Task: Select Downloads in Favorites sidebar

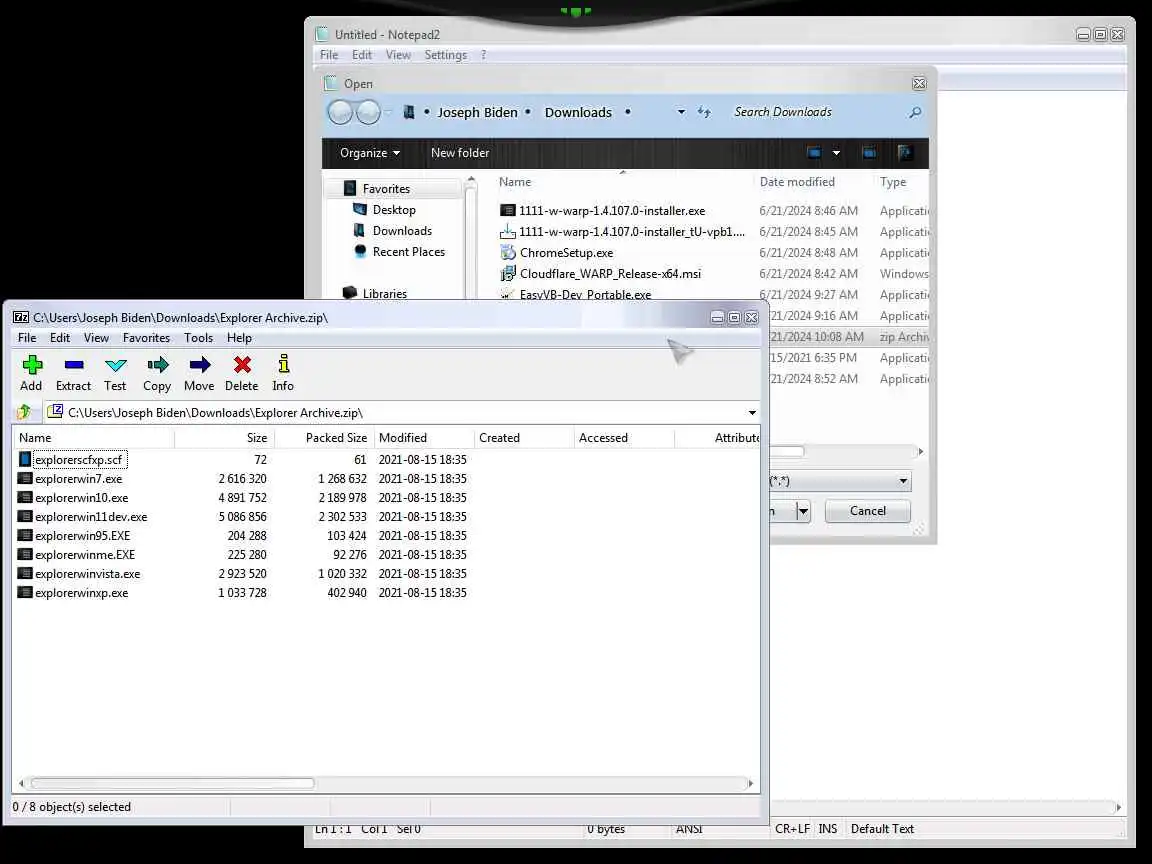Action: pyautogui.click(x=402, y=231)
